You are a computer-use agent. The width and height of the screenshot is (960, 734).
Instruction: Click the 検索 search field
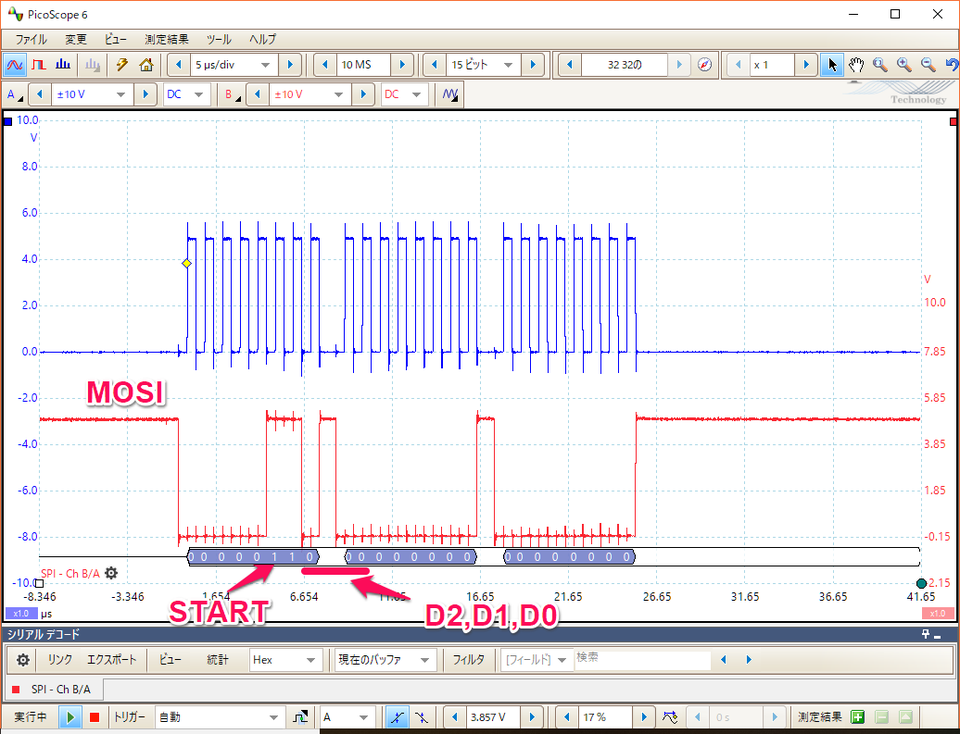coord(641,660)
